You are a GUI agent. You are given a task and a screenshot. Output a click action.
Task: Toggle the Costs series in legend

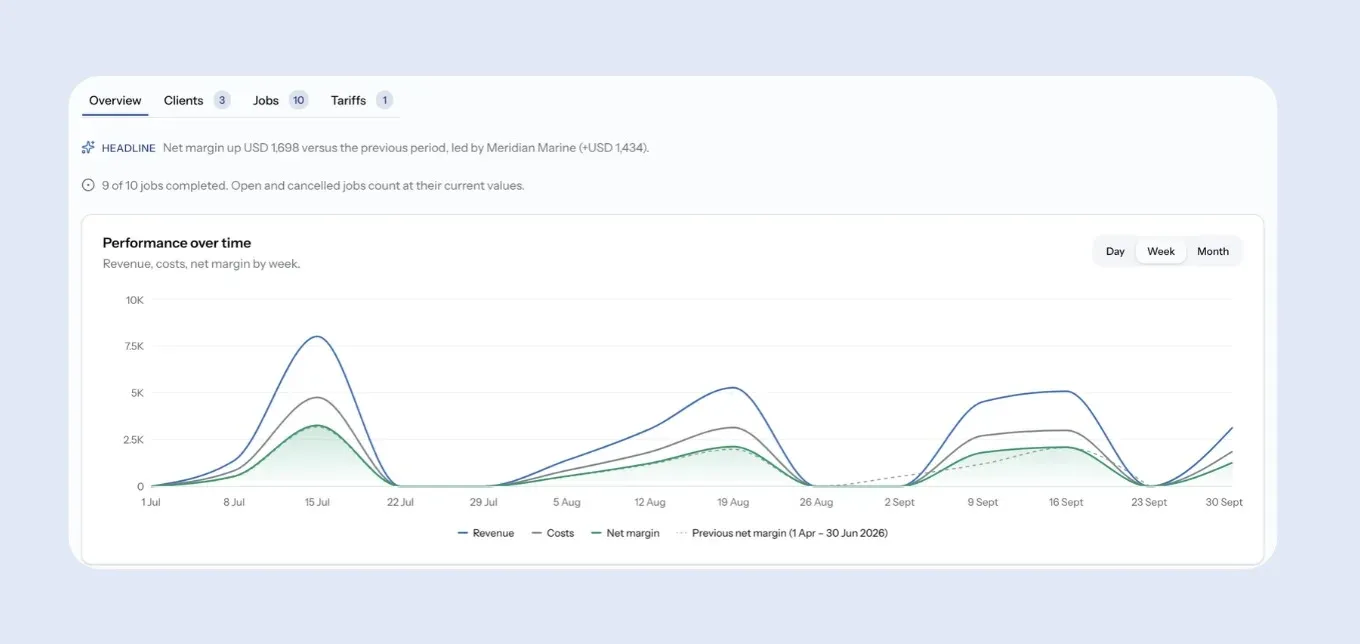click(553, 533)
